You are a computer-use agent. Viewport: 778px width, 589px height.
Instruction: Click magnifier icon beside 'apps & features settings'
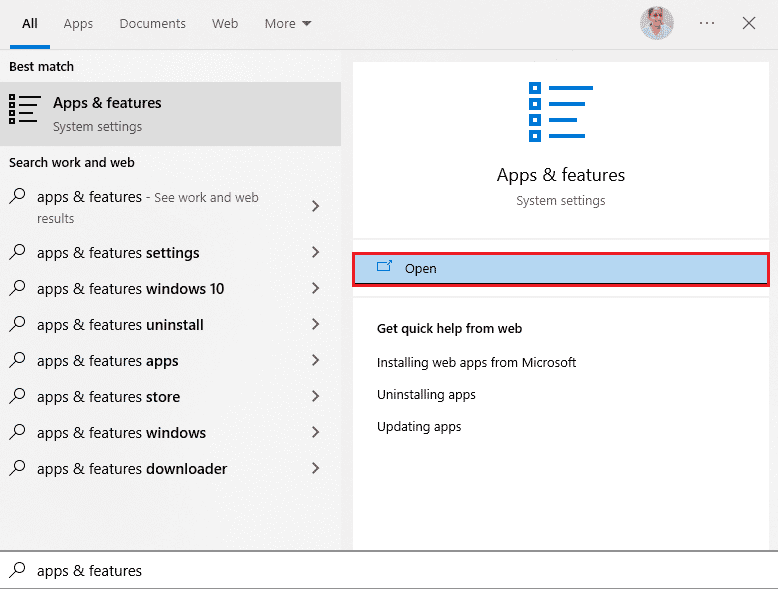pyautogui.click(x=17, y=252)
